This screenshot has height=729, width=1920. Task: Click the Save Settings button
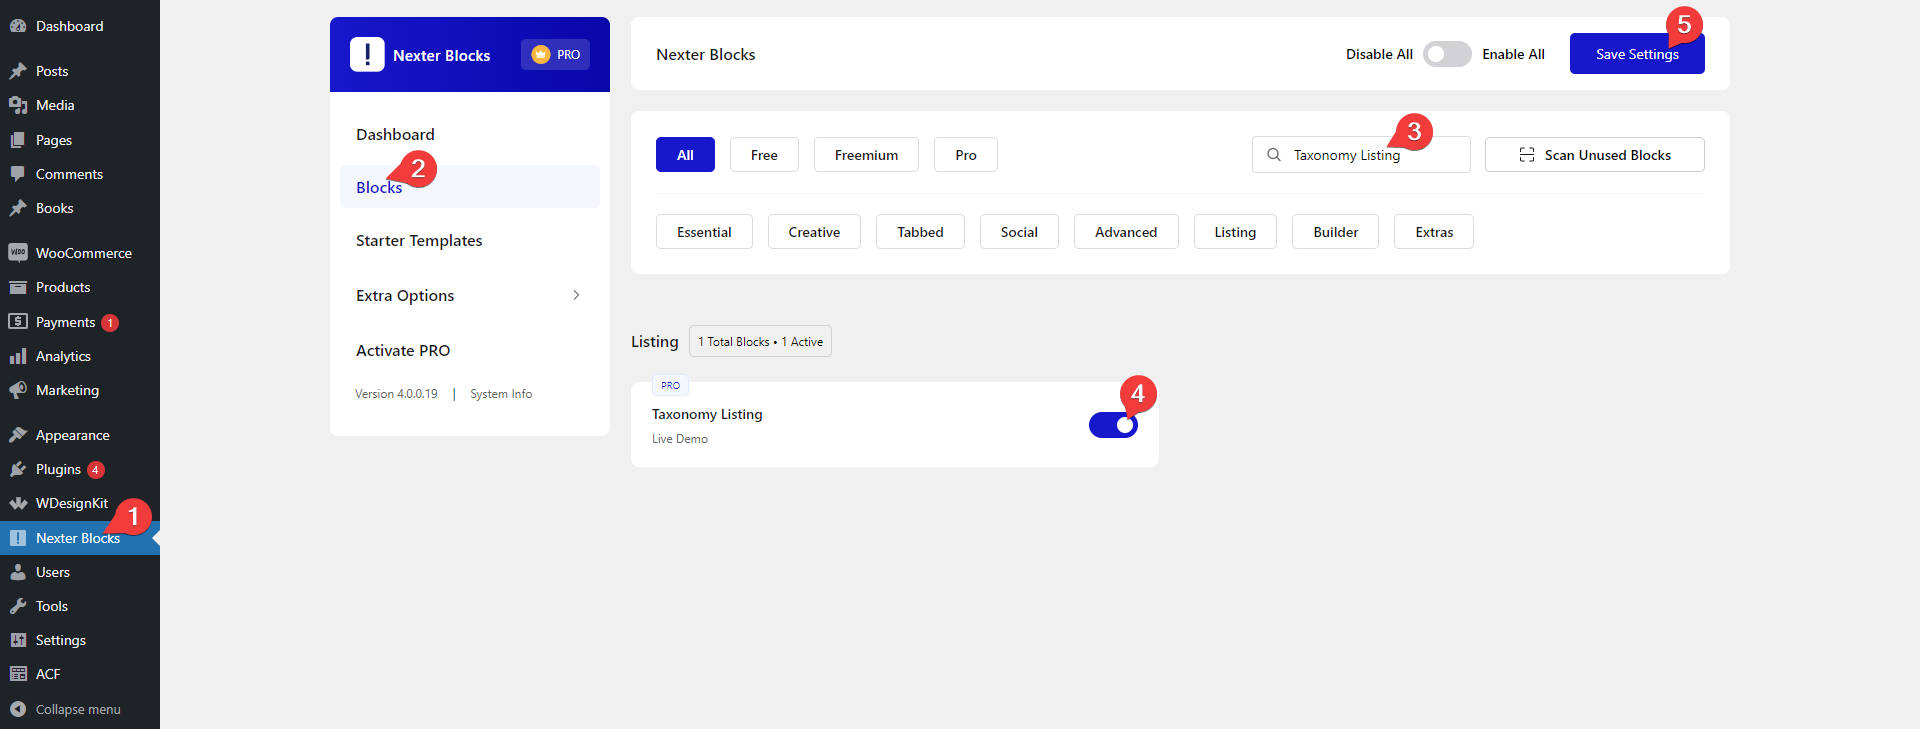1636,55
